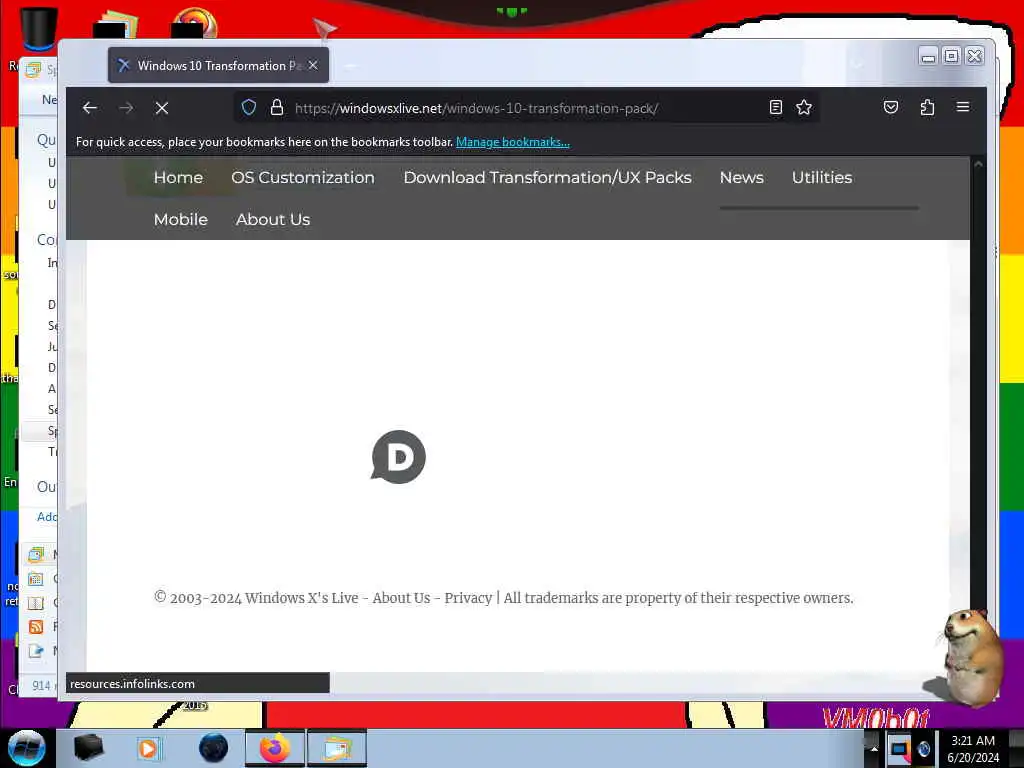Click the Disqus logo icon

[398, 456]
